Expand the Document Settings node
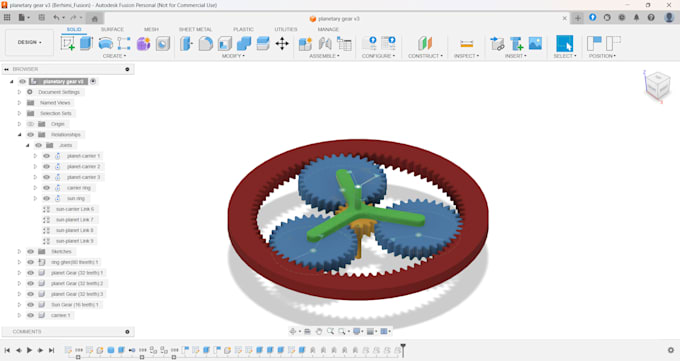The width and height of the screenshot is (680, 361). tap(19, 92)
